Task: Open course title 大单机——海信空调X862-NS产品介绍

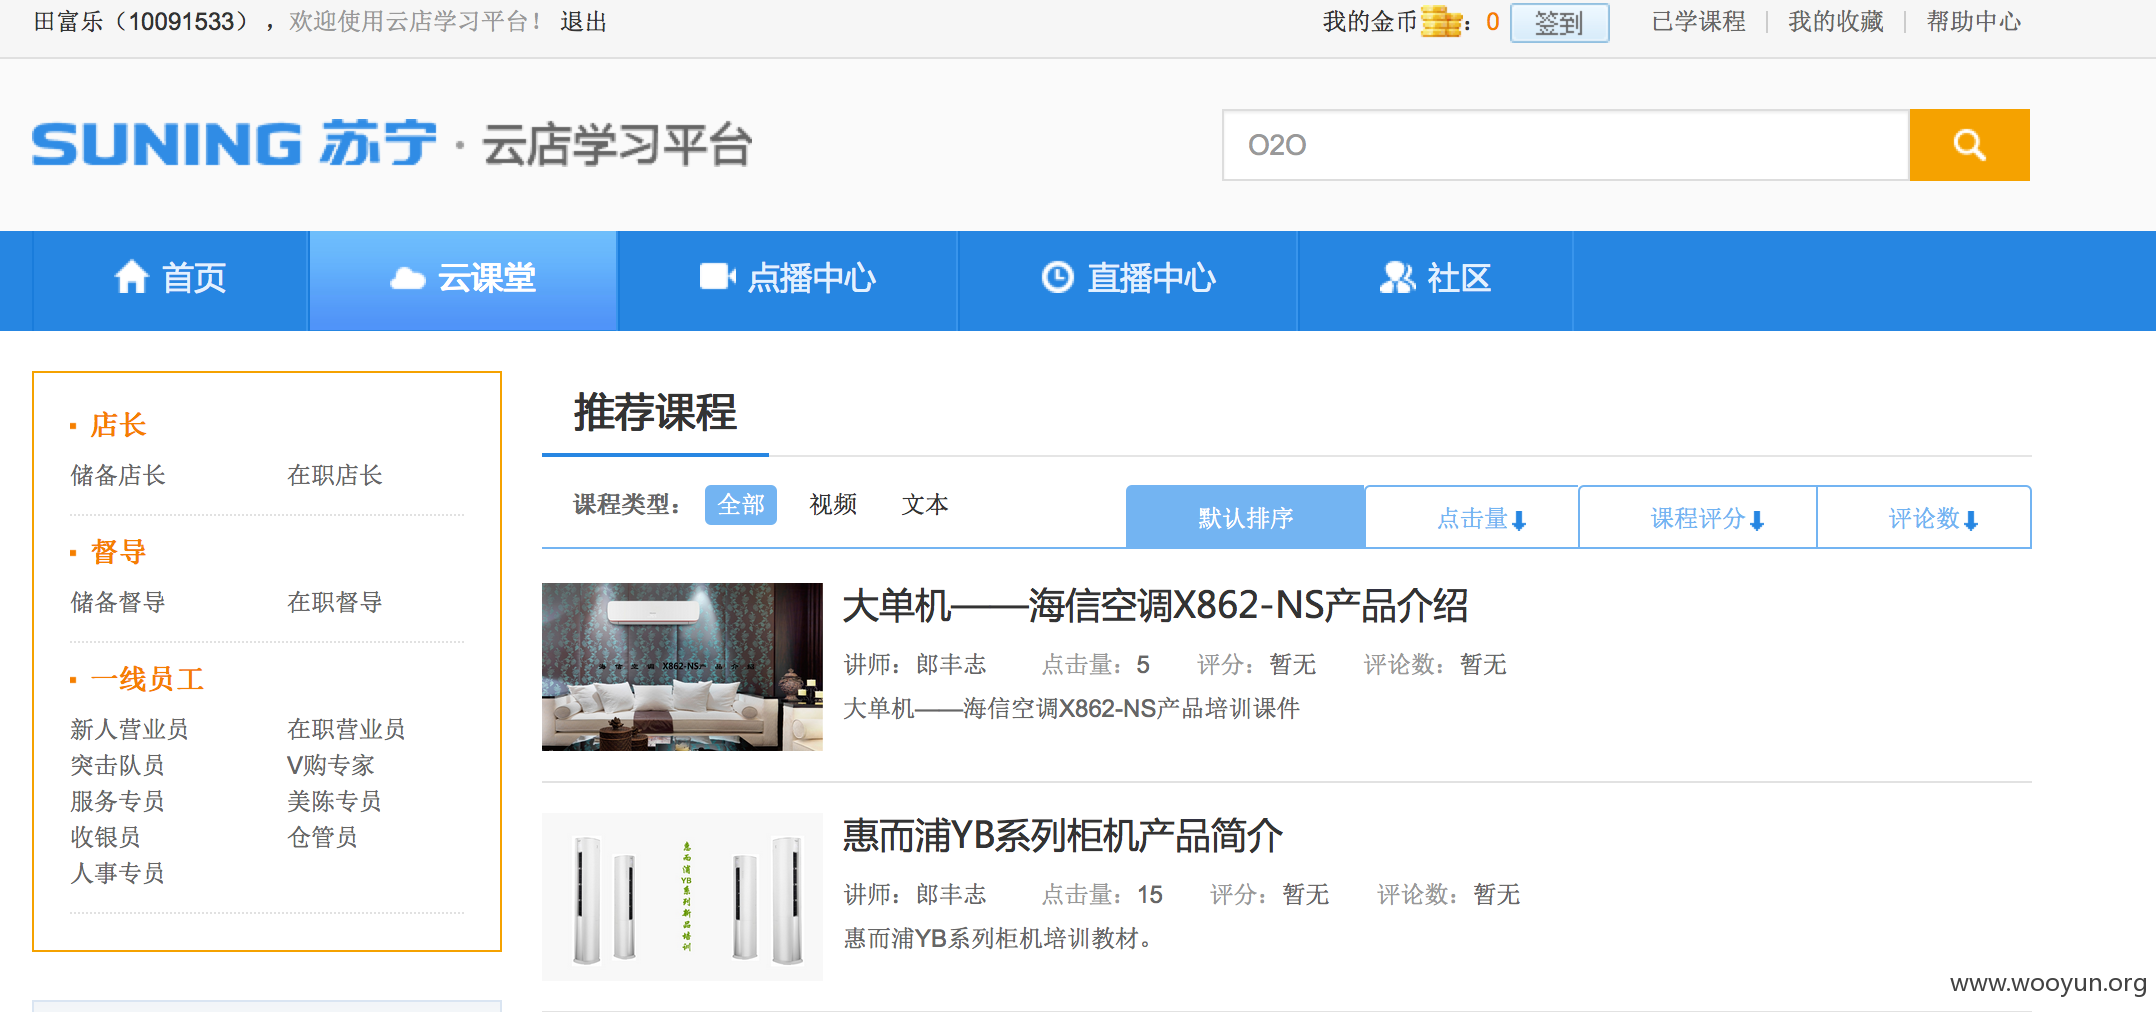Action: click(1156, 606)
